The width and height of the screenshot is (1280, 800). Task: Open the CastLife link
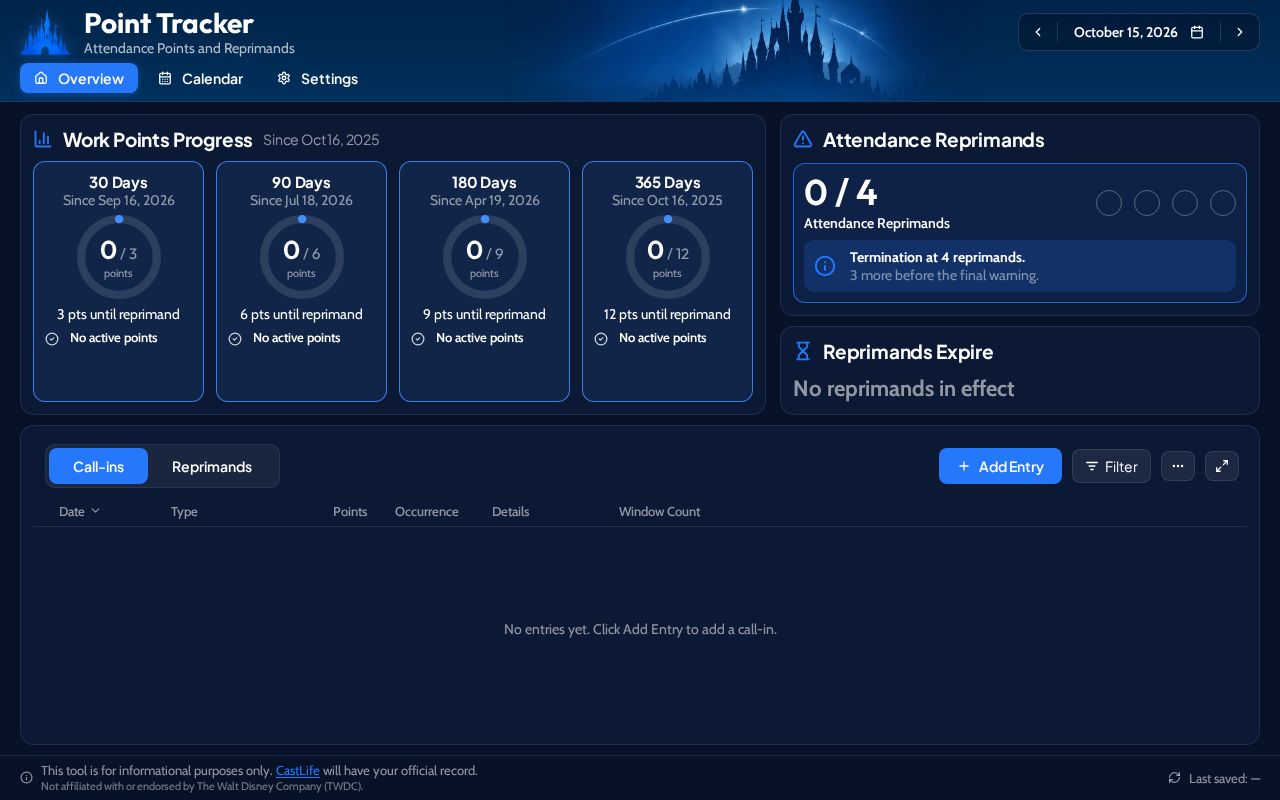click(x=298, y=771)
